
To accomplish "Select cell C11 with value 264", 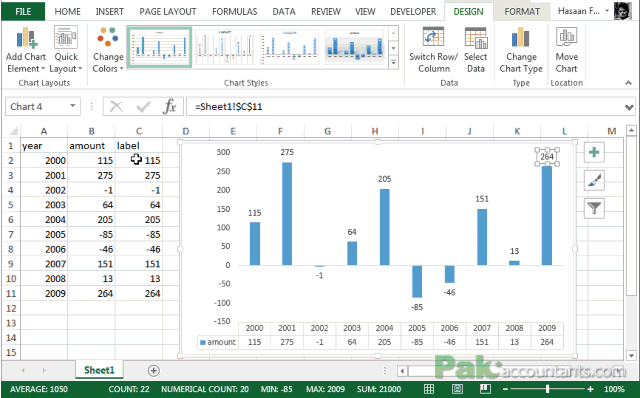I will pos(139,293).
